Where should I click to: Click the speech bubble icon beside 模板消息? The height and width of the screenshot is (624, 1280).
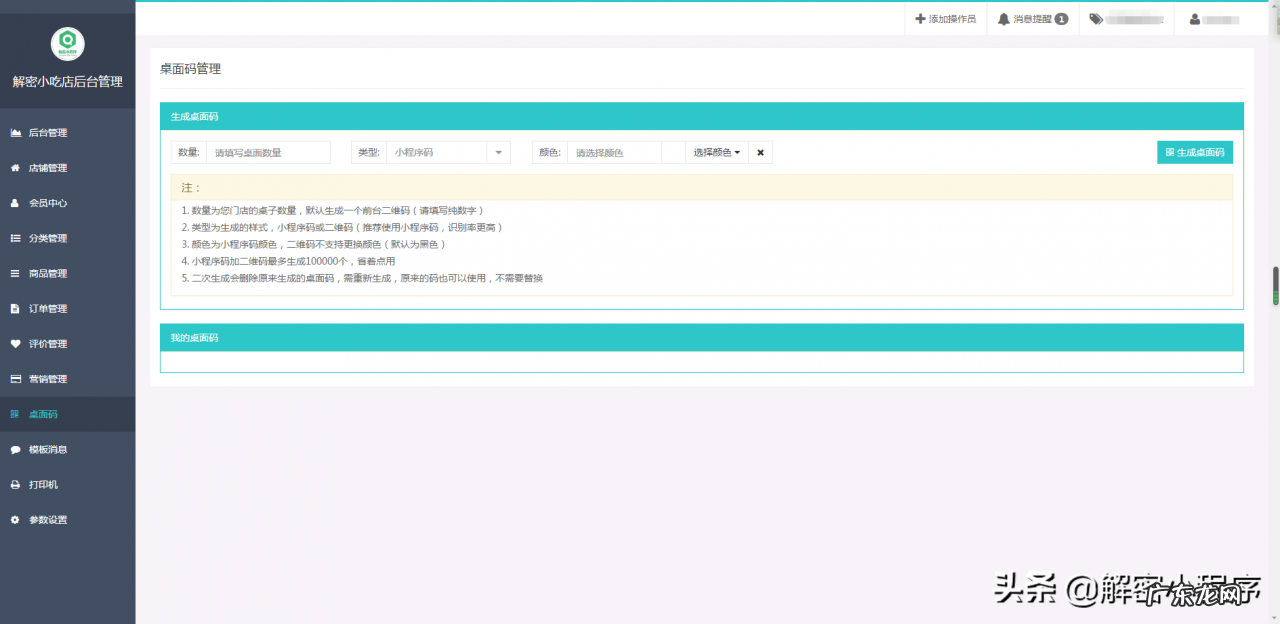click(15, 450)
